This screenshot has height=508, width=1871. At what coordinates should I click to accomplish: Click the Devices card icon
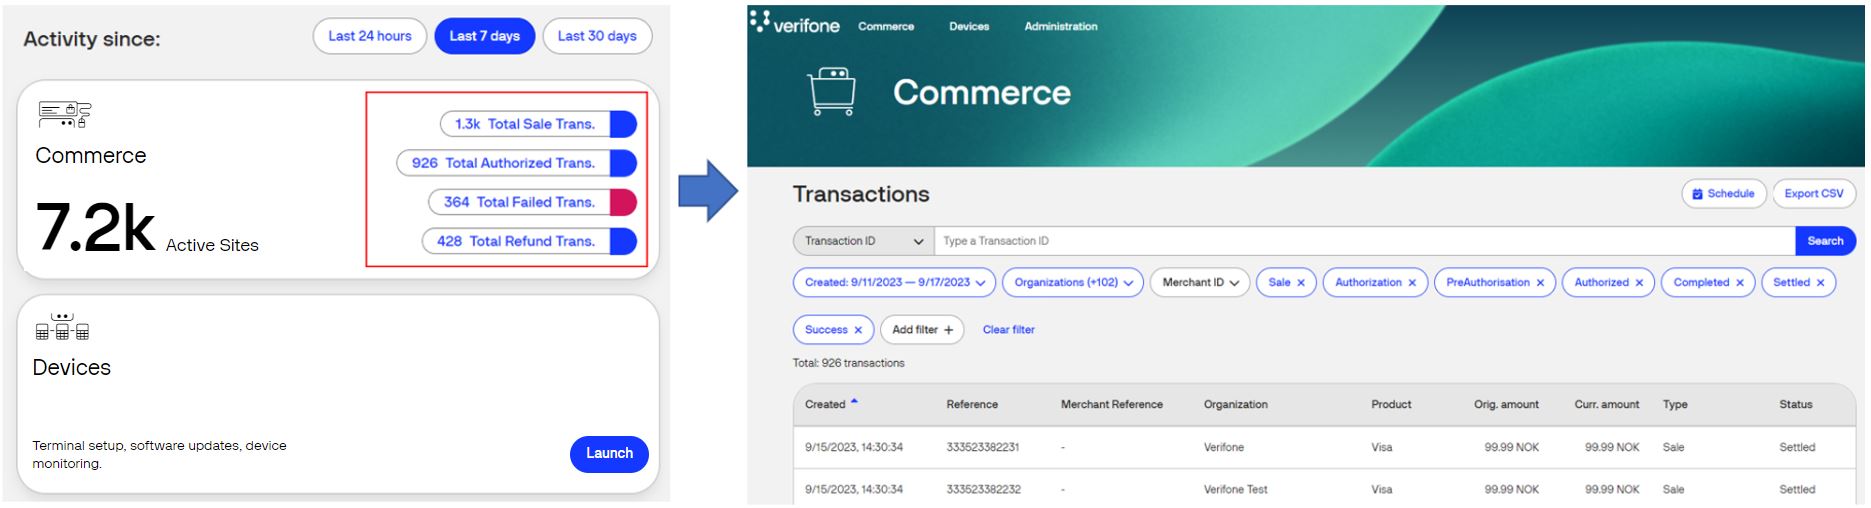62,326
